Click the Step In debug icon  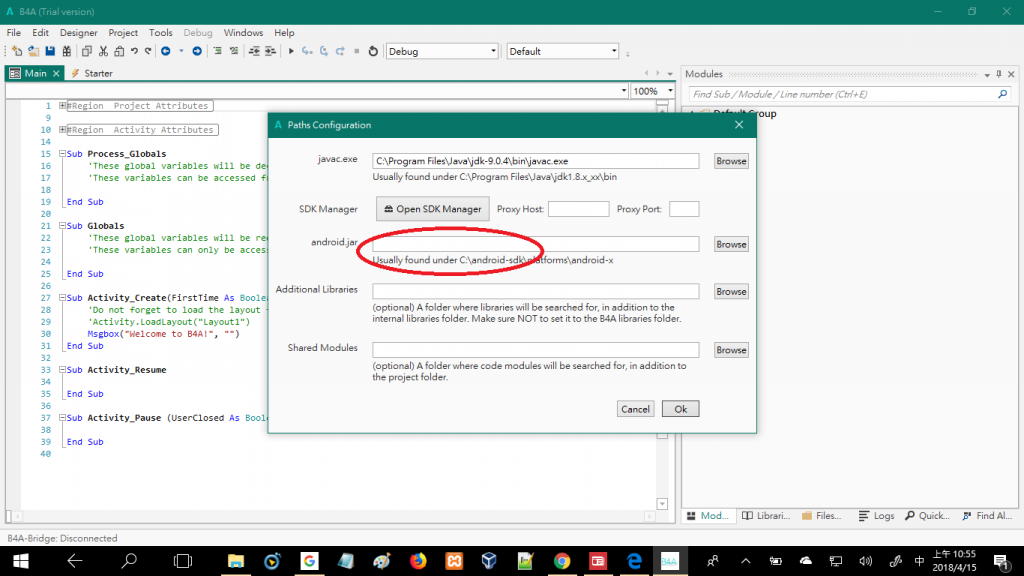click(307, 51)
